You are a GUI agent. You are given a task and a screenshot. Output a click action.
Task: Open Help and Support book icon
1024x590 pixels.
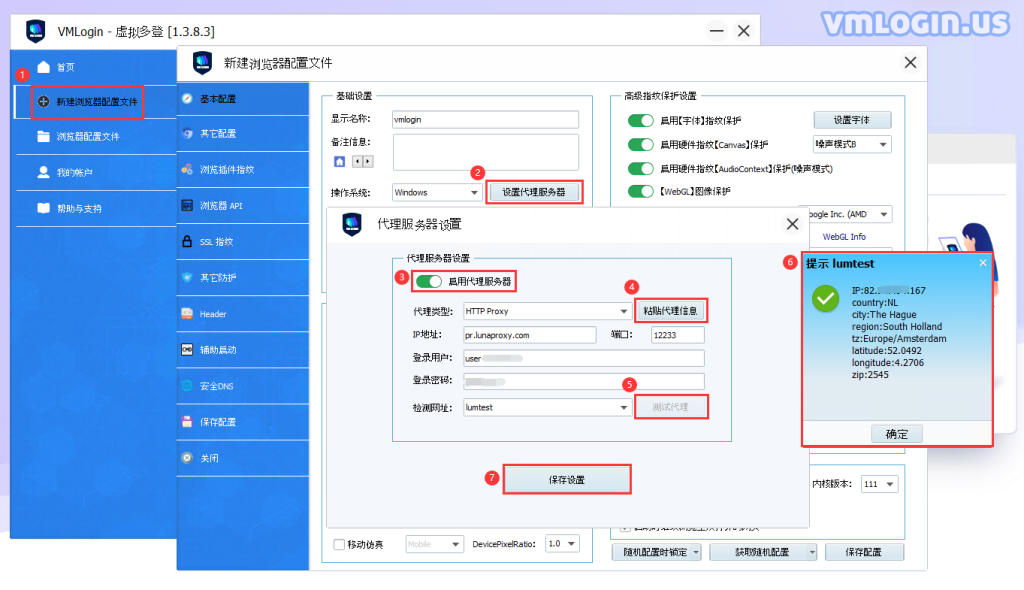tap(44, 208)
